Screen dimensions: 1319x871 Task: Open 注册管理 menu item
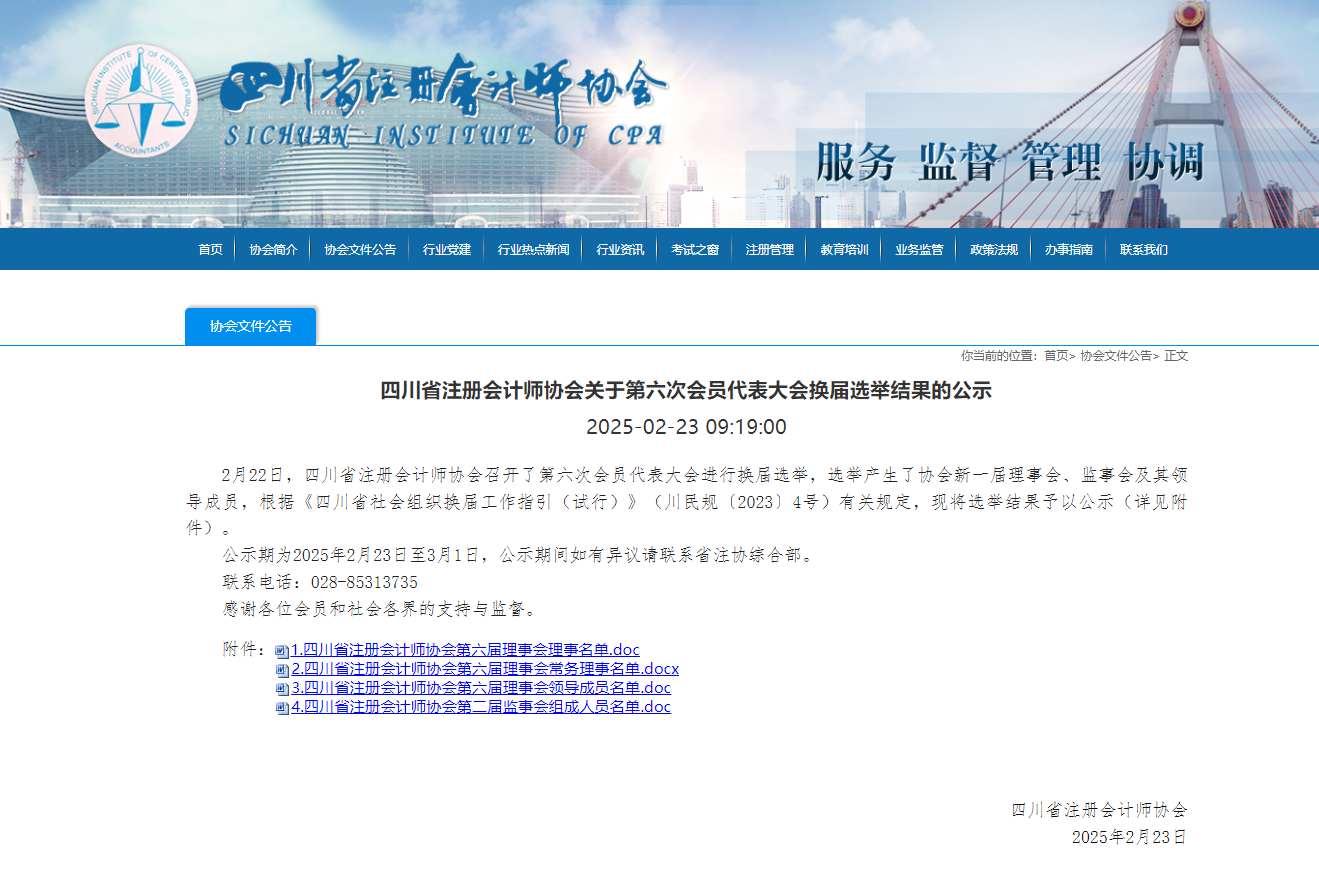click(769, 249)
